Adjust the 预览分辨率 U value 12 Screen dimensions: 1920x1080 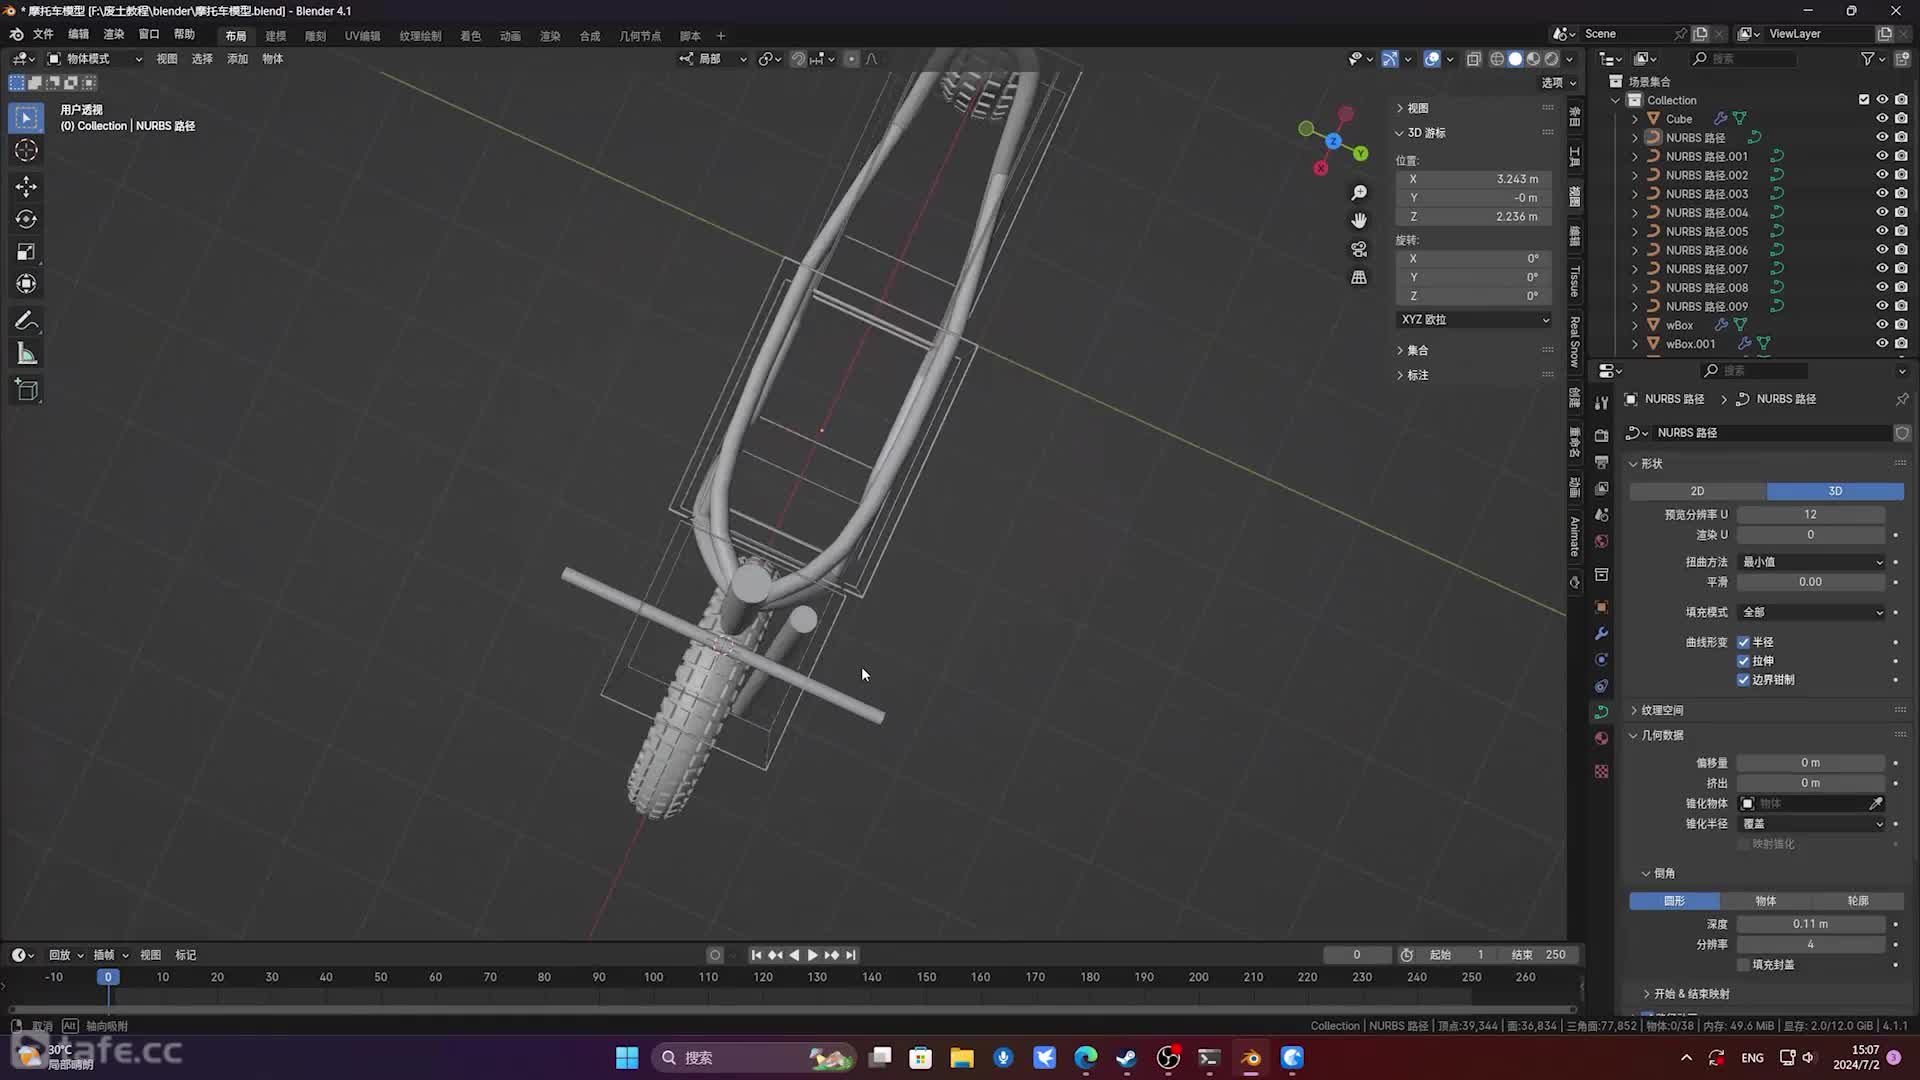1810,514
